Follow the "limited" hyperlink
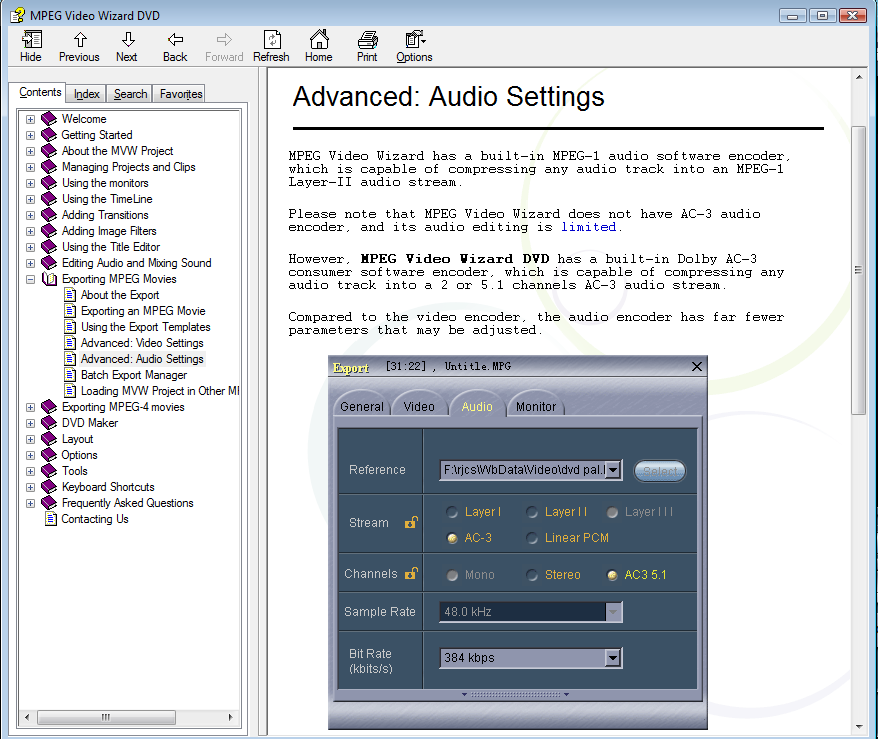Image resolution: width=878 pixels, height=739 pixels. click(588, 227)
